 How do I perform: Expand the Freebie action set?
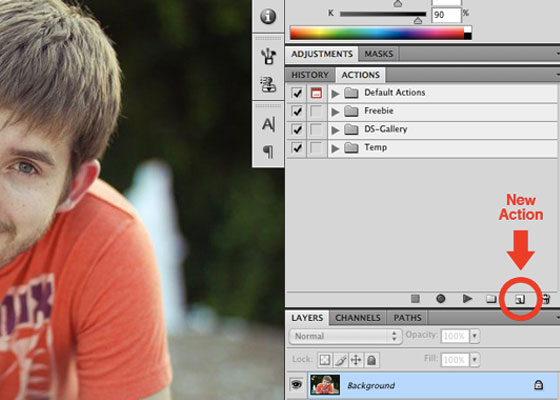point(335,112)
